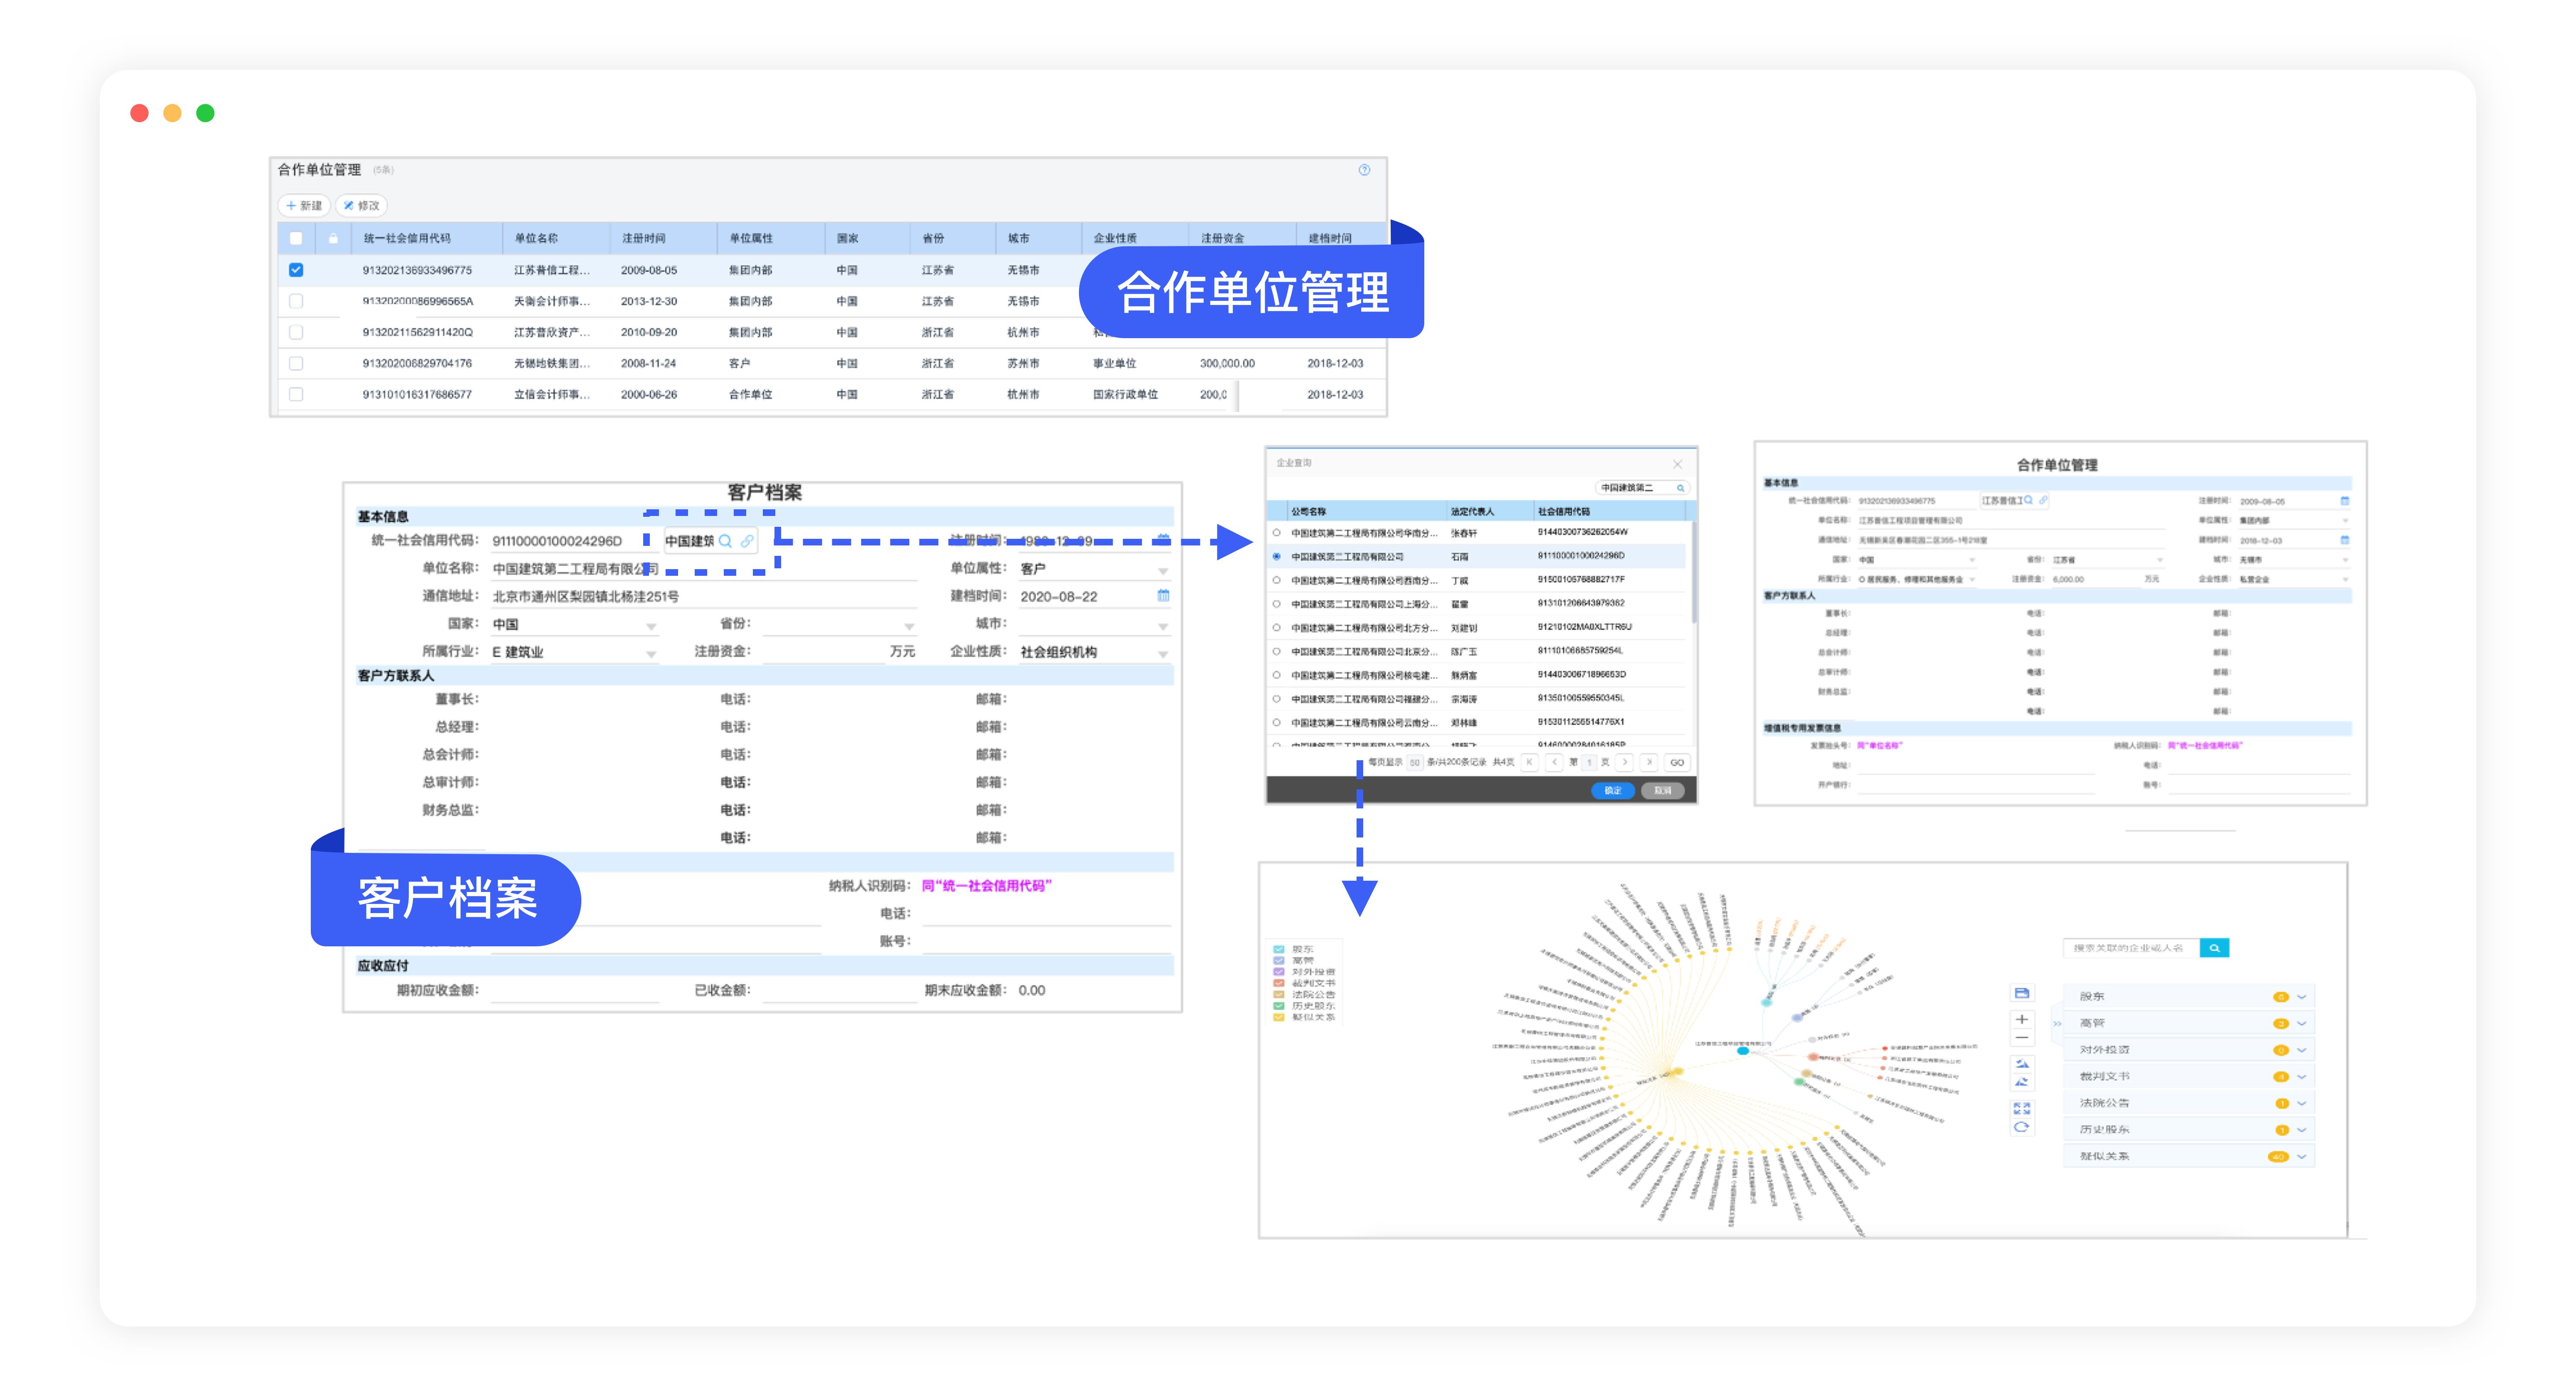
Task: Toggle the 股东 legend checkbox in graph
Action: pyautogui.click(x=1279, y=949)
